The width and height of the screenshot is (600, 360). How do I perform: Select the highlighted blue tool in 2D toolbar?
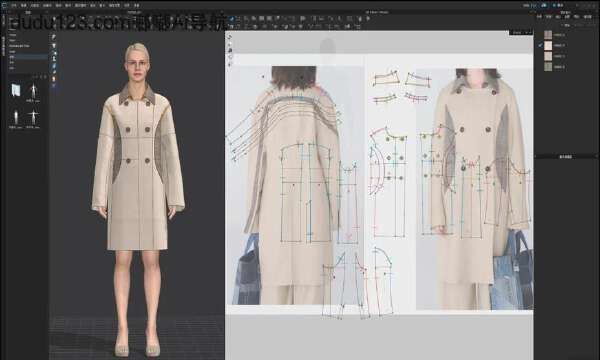coord(231,18)
